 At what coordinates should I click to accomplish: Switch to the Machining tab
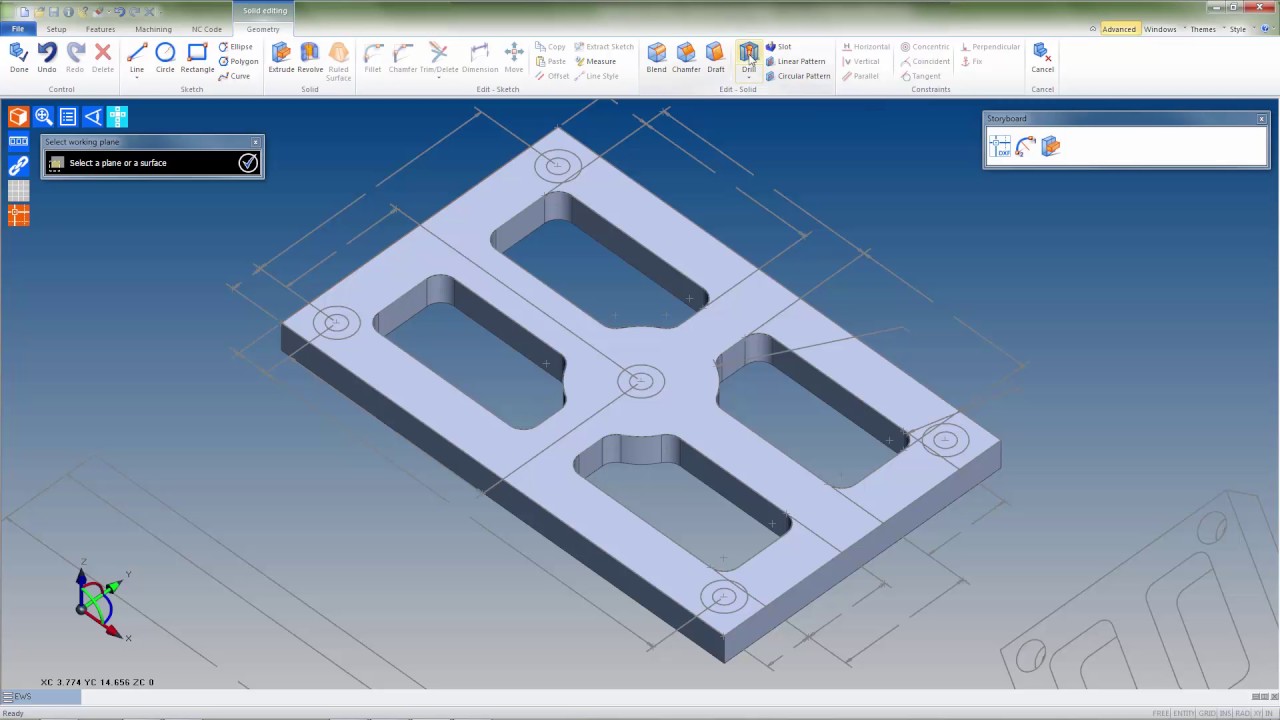[x=153, y=29]
